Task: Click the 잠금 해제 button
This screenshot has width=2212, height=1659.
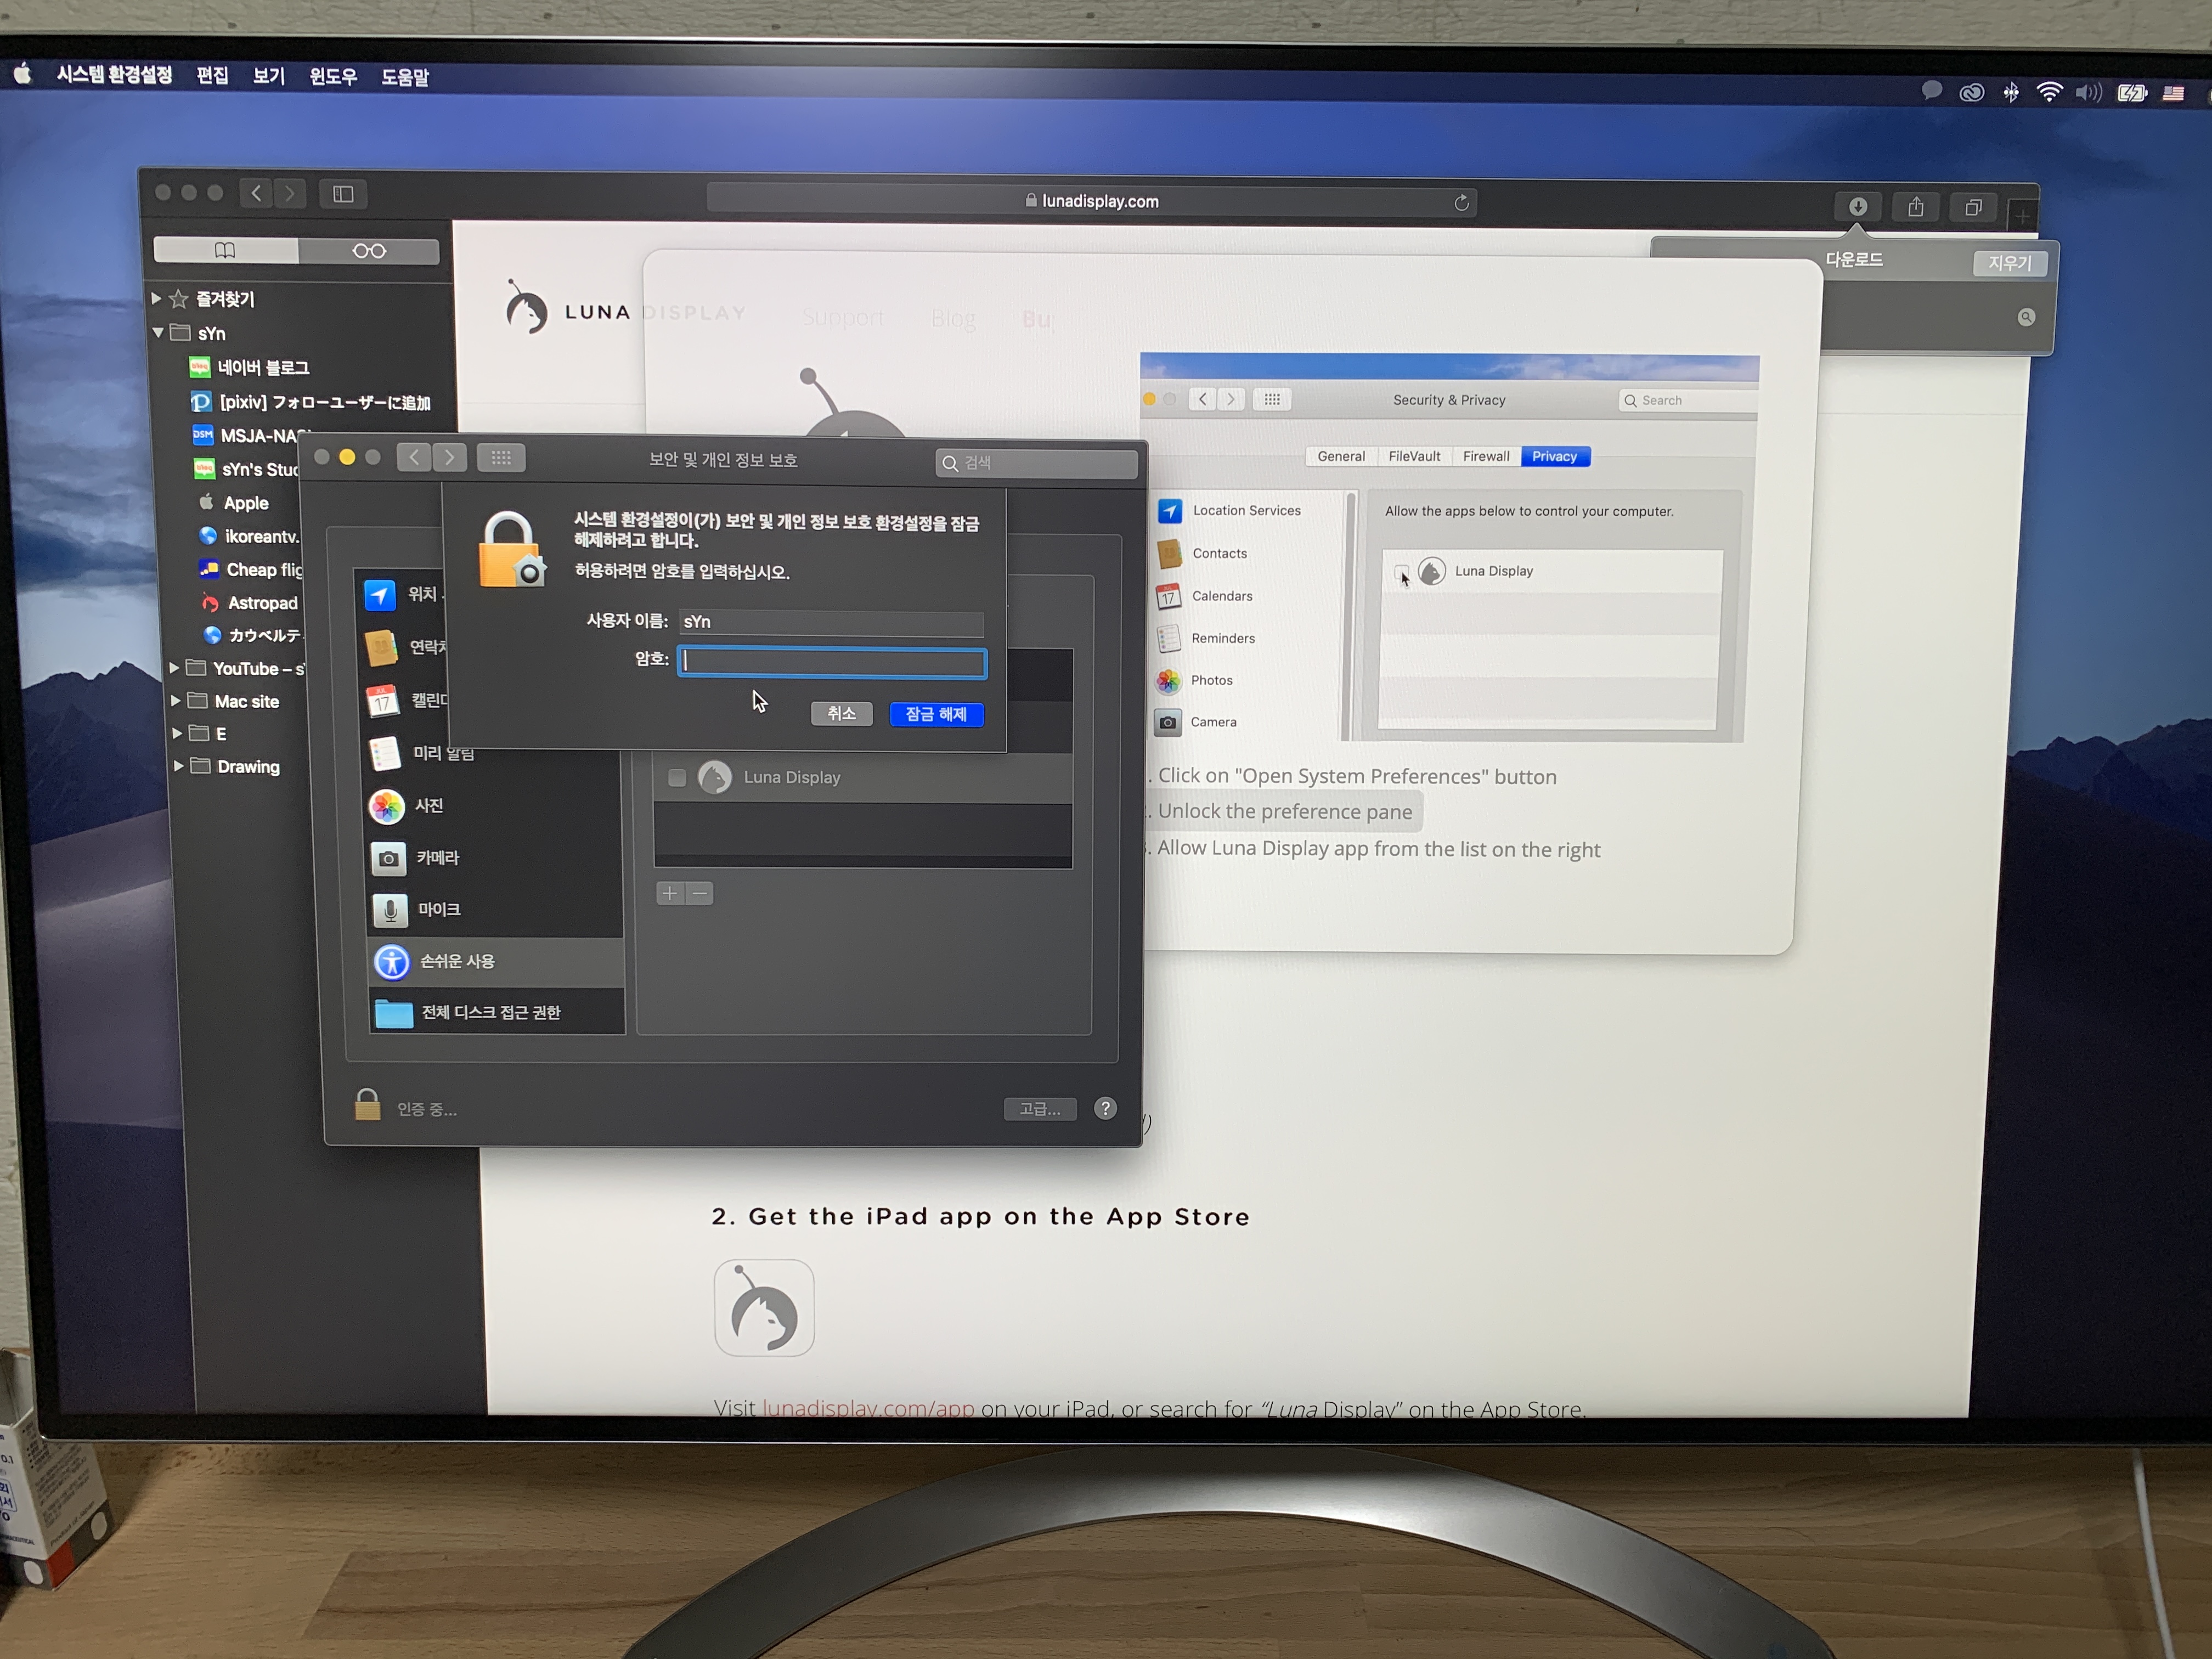Action: [936, 714]
